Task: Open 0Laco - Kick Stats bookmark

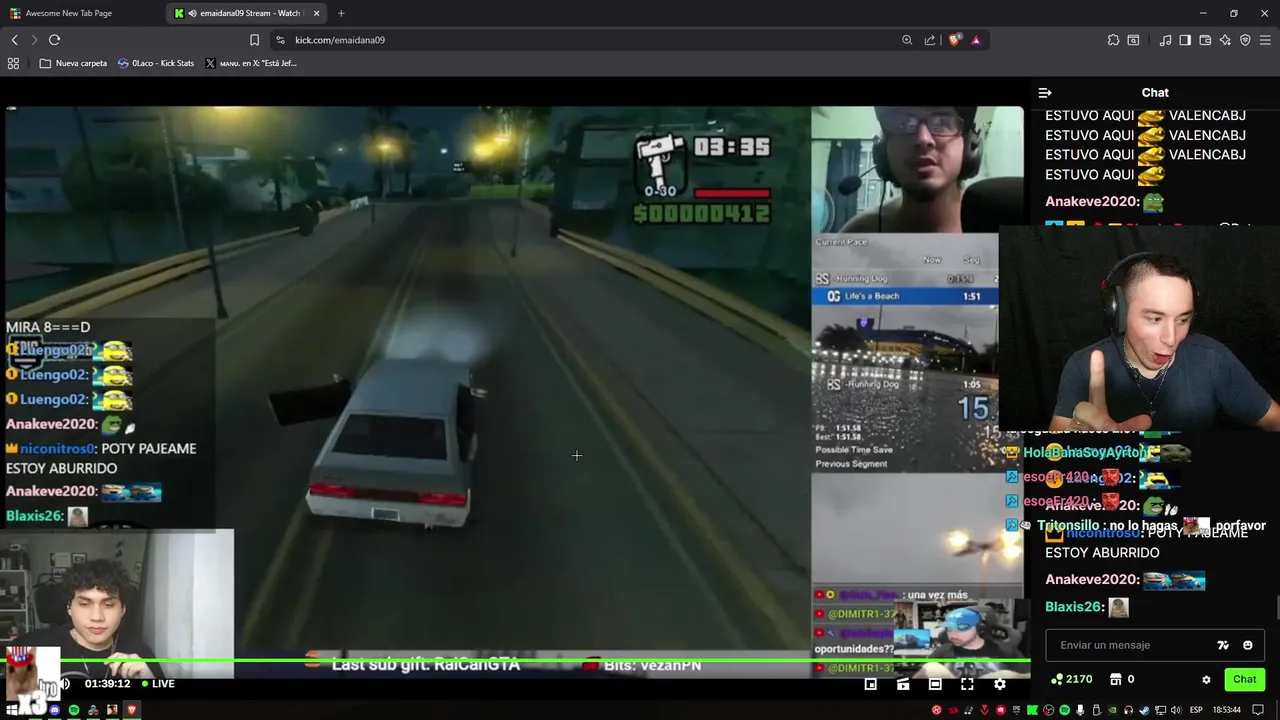Action: tap(156, 63)
